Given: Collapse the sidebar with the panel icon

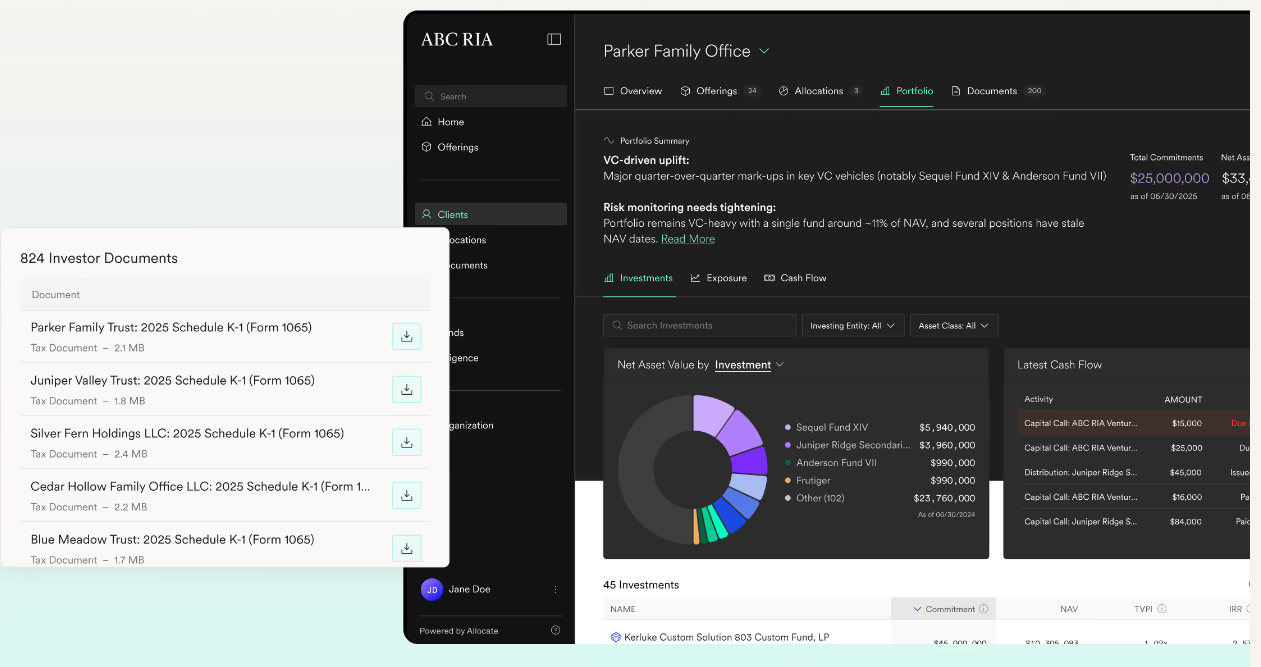Looking at the screenshot, I should (x=554, y=39).
